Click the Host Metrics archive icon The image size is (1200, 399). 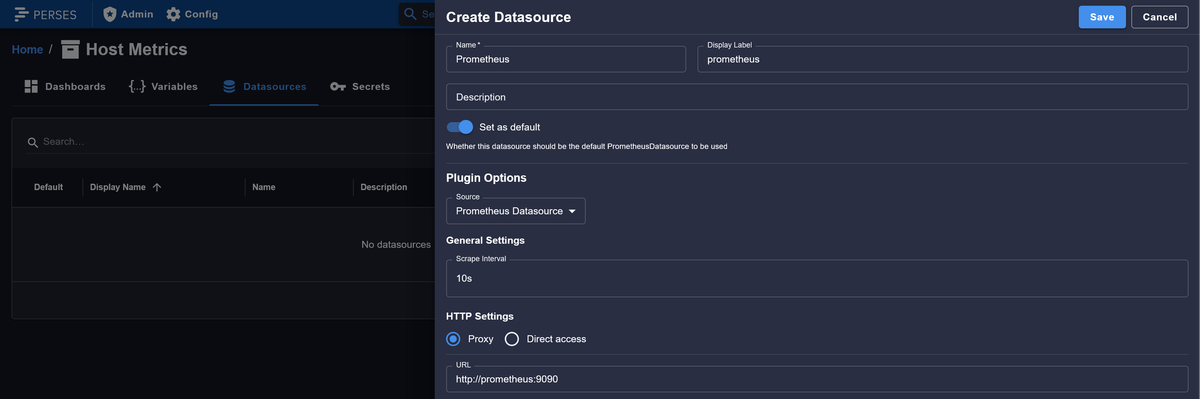click(70, 49)
